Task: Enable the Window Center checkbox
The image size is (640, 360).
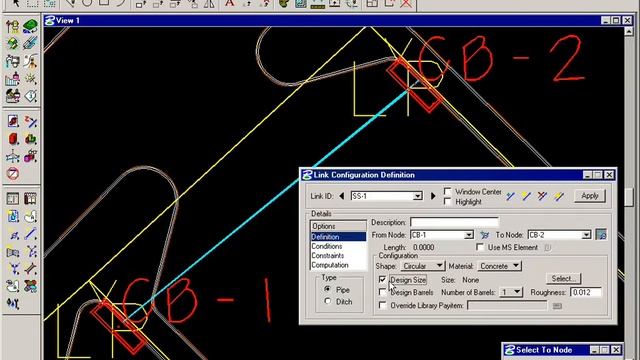Action: click(x=448, y=191)
